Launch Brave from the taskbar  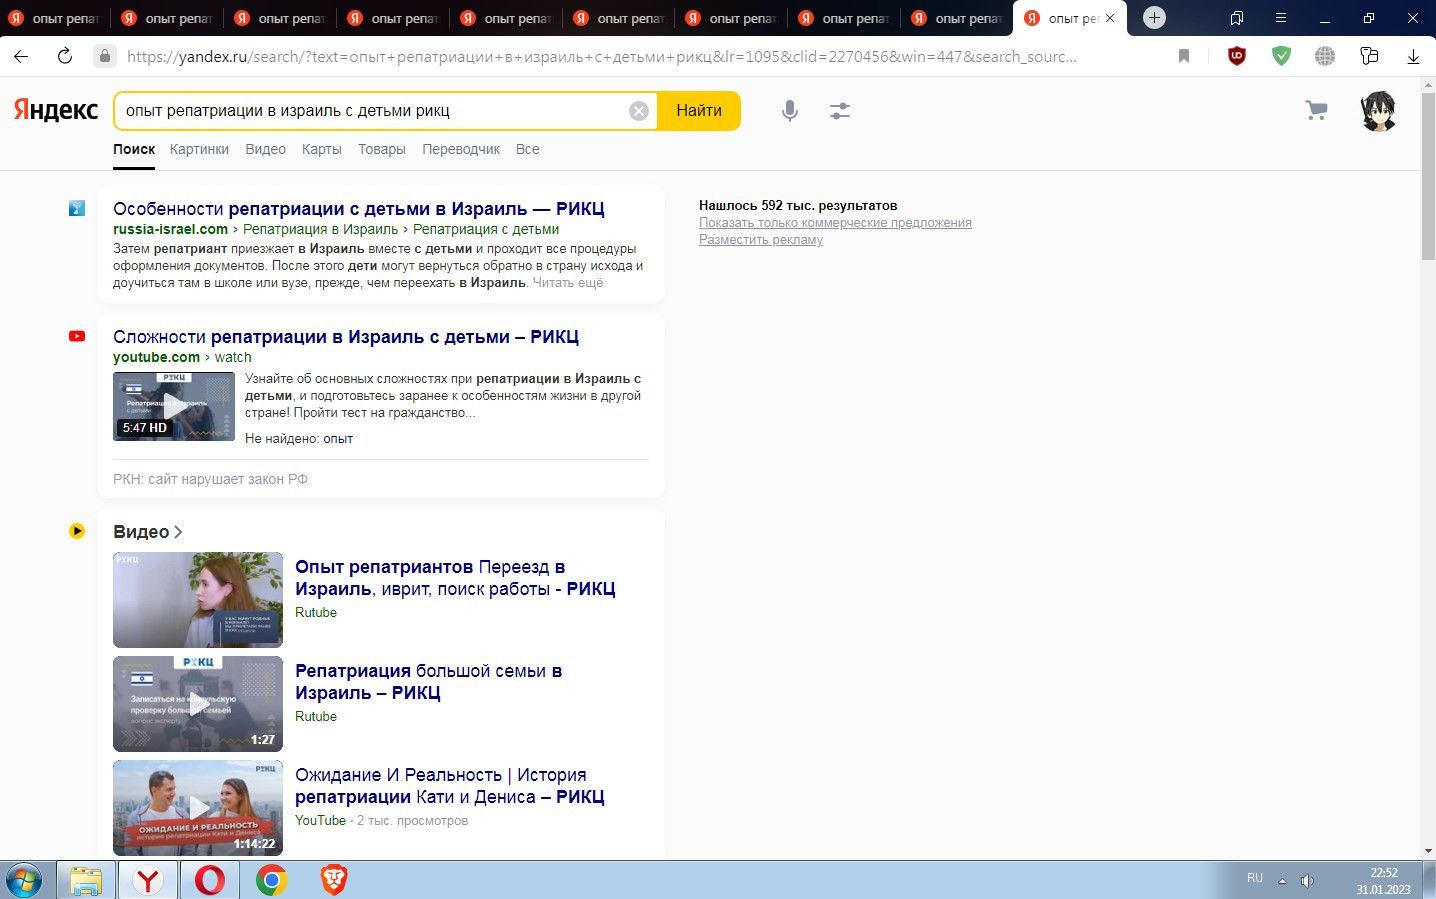click(x=333, y=881)
